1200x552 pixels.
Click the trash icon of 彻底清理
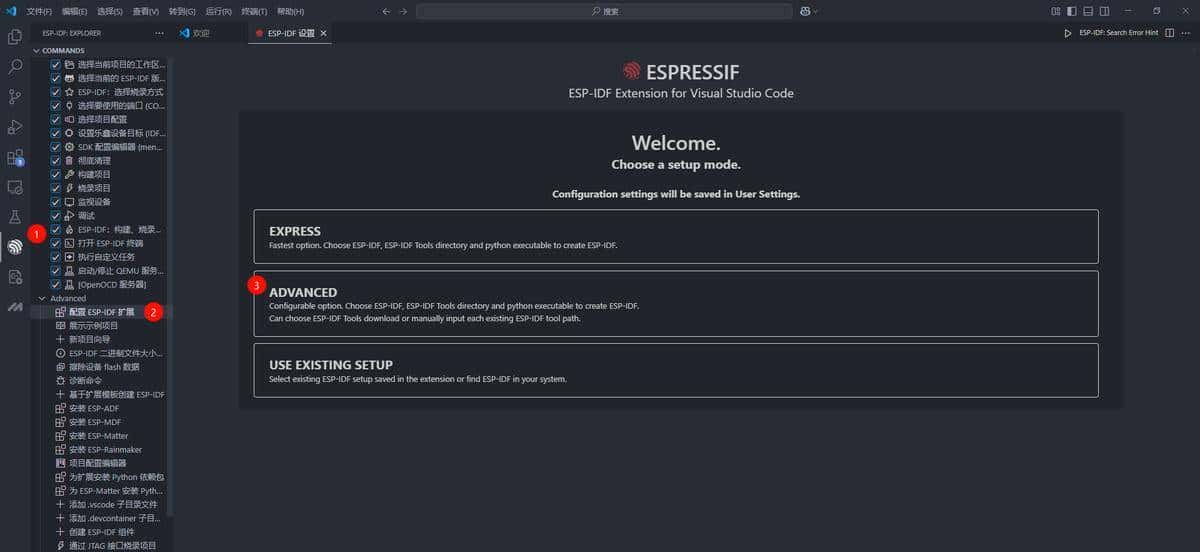69,160
